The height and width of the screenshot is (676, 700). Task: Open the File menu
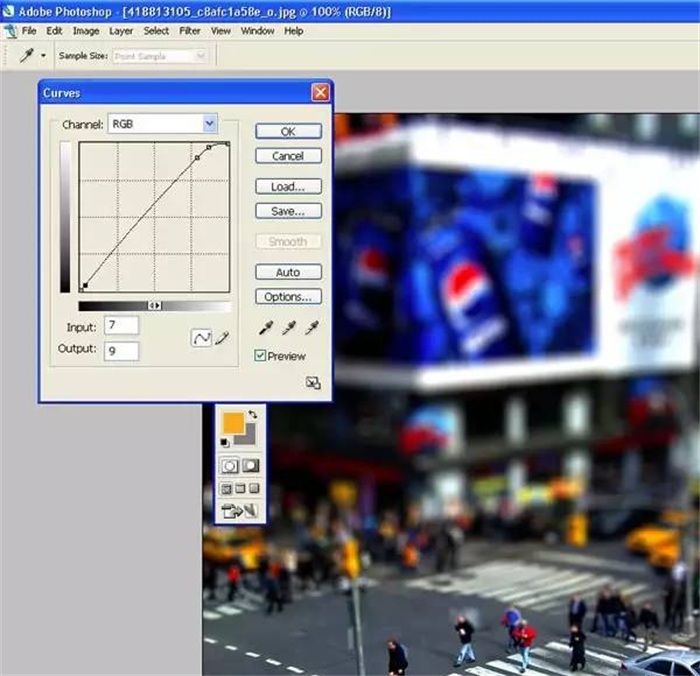(29, 31)
